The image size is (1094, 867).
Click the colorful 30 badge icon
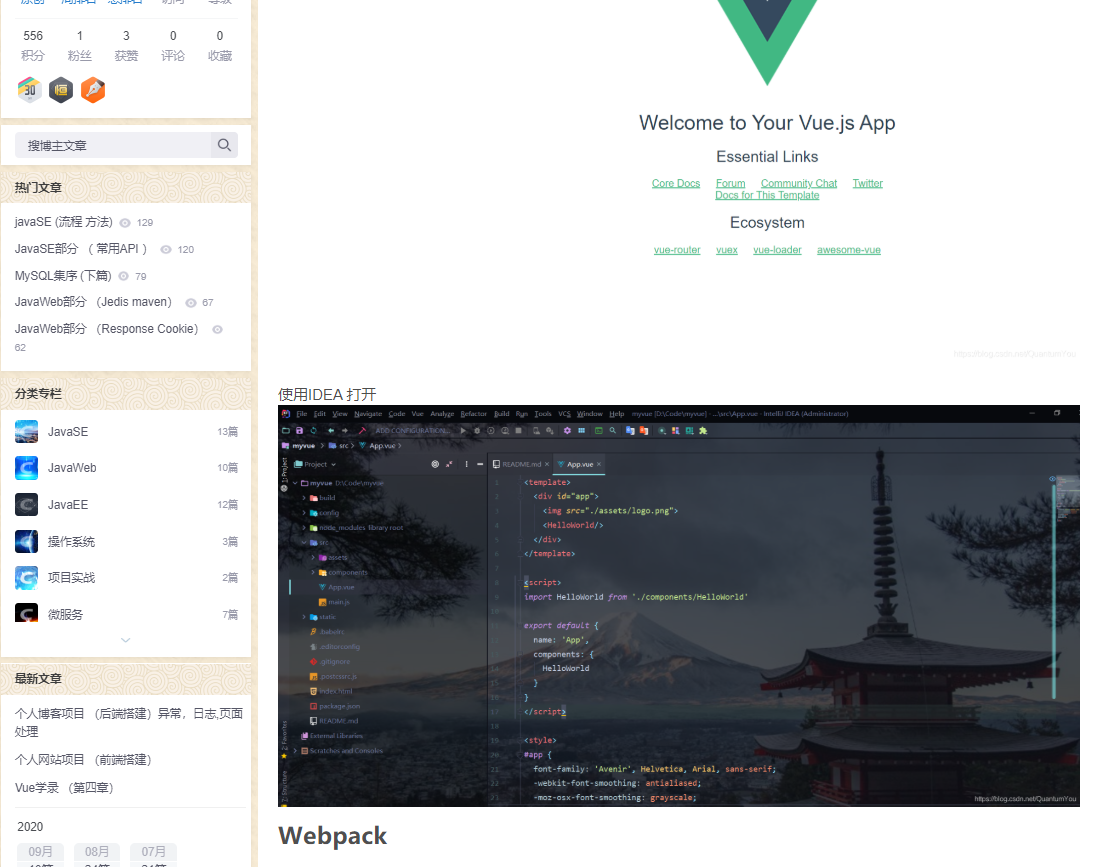point(29,90)
